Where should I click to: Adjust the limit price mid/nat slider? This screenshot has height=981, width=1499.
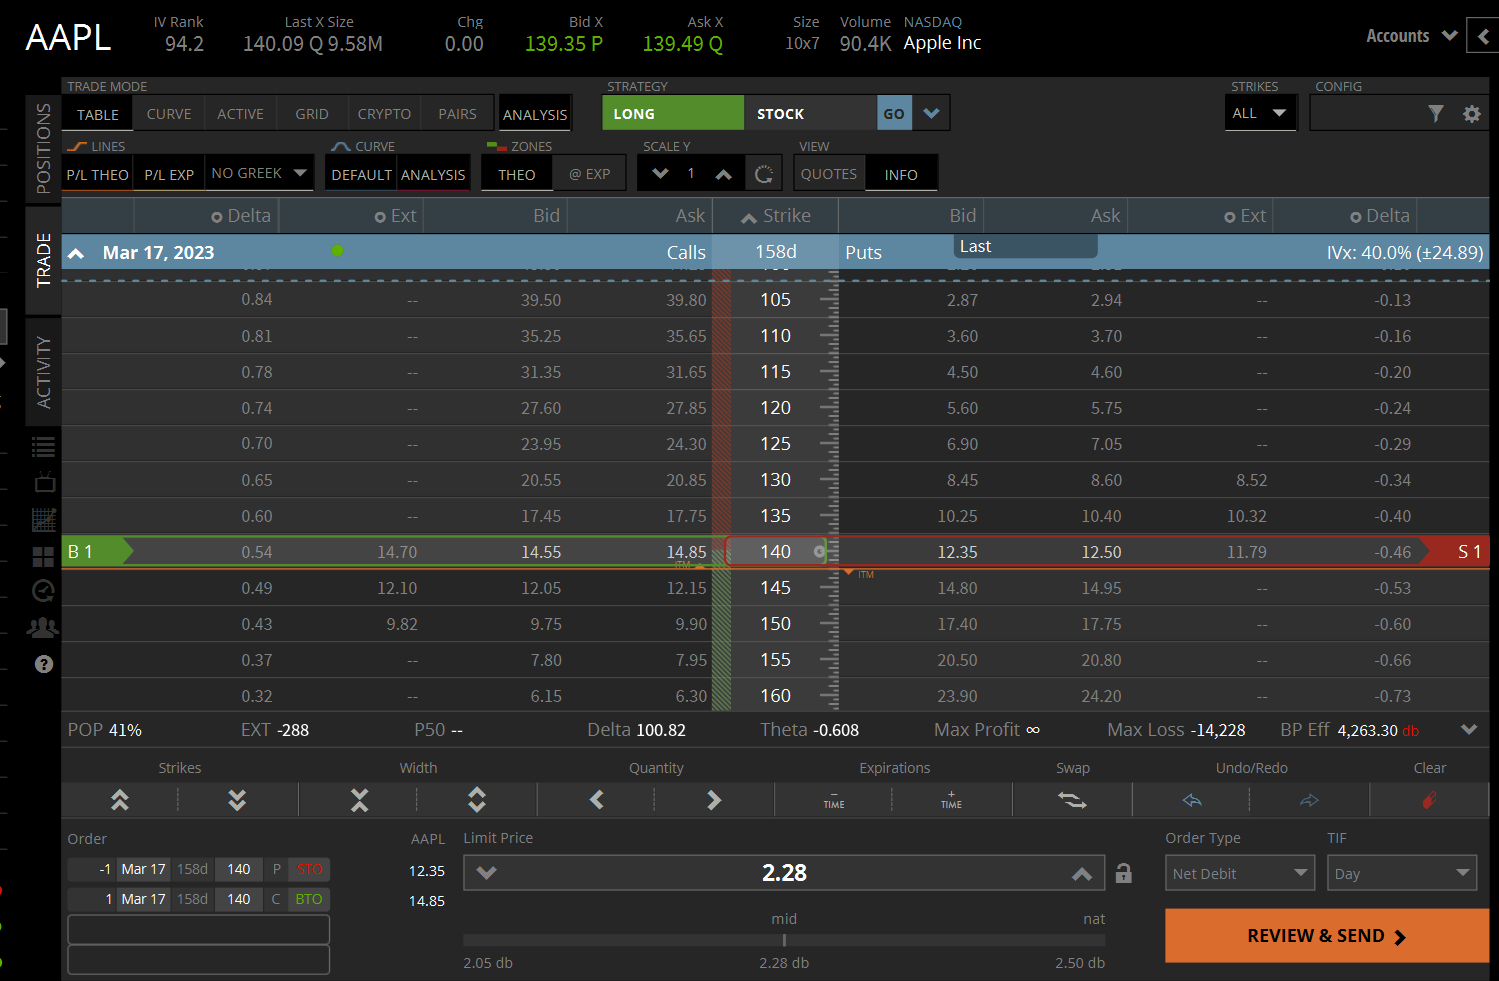coord(784,940)
